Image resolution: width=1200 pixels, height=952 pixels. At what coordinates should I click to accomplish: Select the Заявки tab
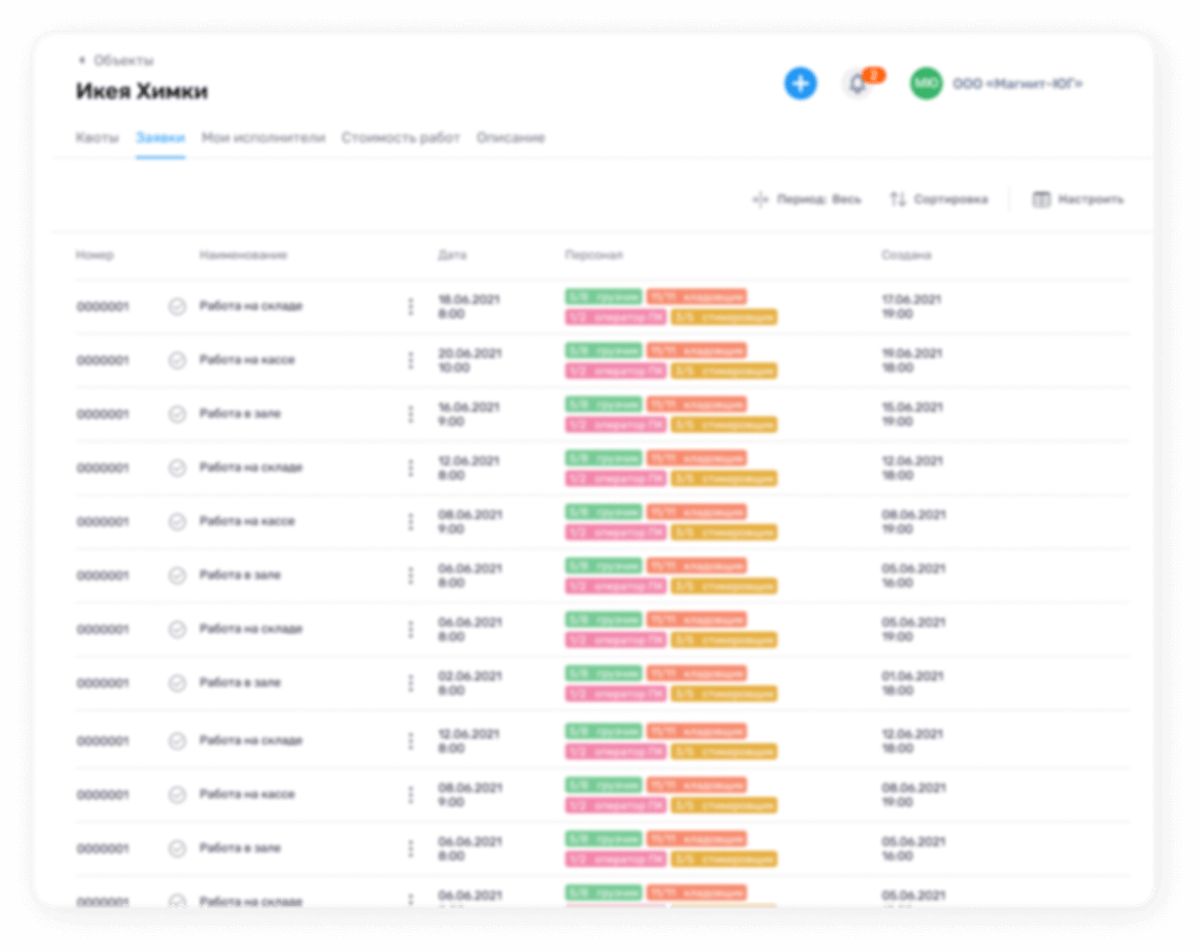click(160, 138)
